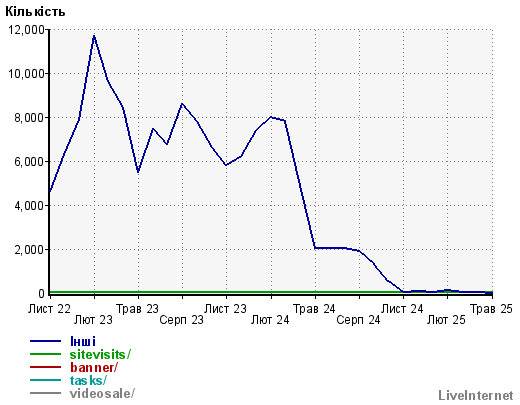Click the banner/ legend label
Screen dimensions: 520x405
tap(94, 367)
